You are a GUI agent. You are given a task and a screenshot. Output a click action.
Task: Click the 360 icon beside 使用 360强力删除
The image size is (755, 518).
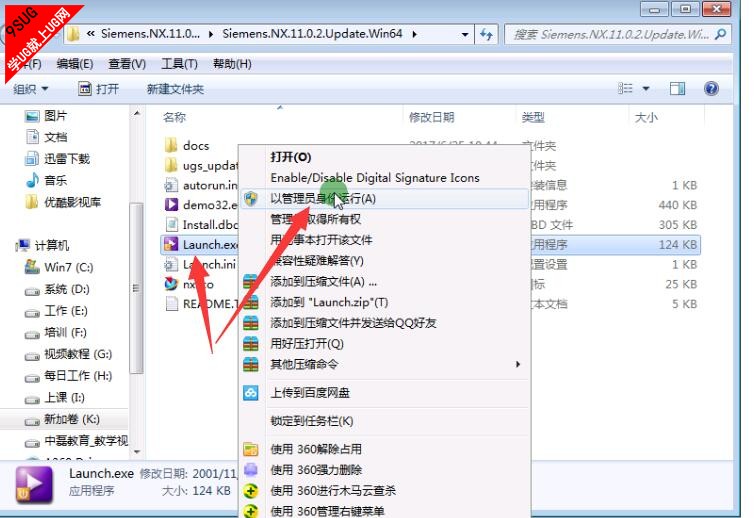[x=251, y=469]
